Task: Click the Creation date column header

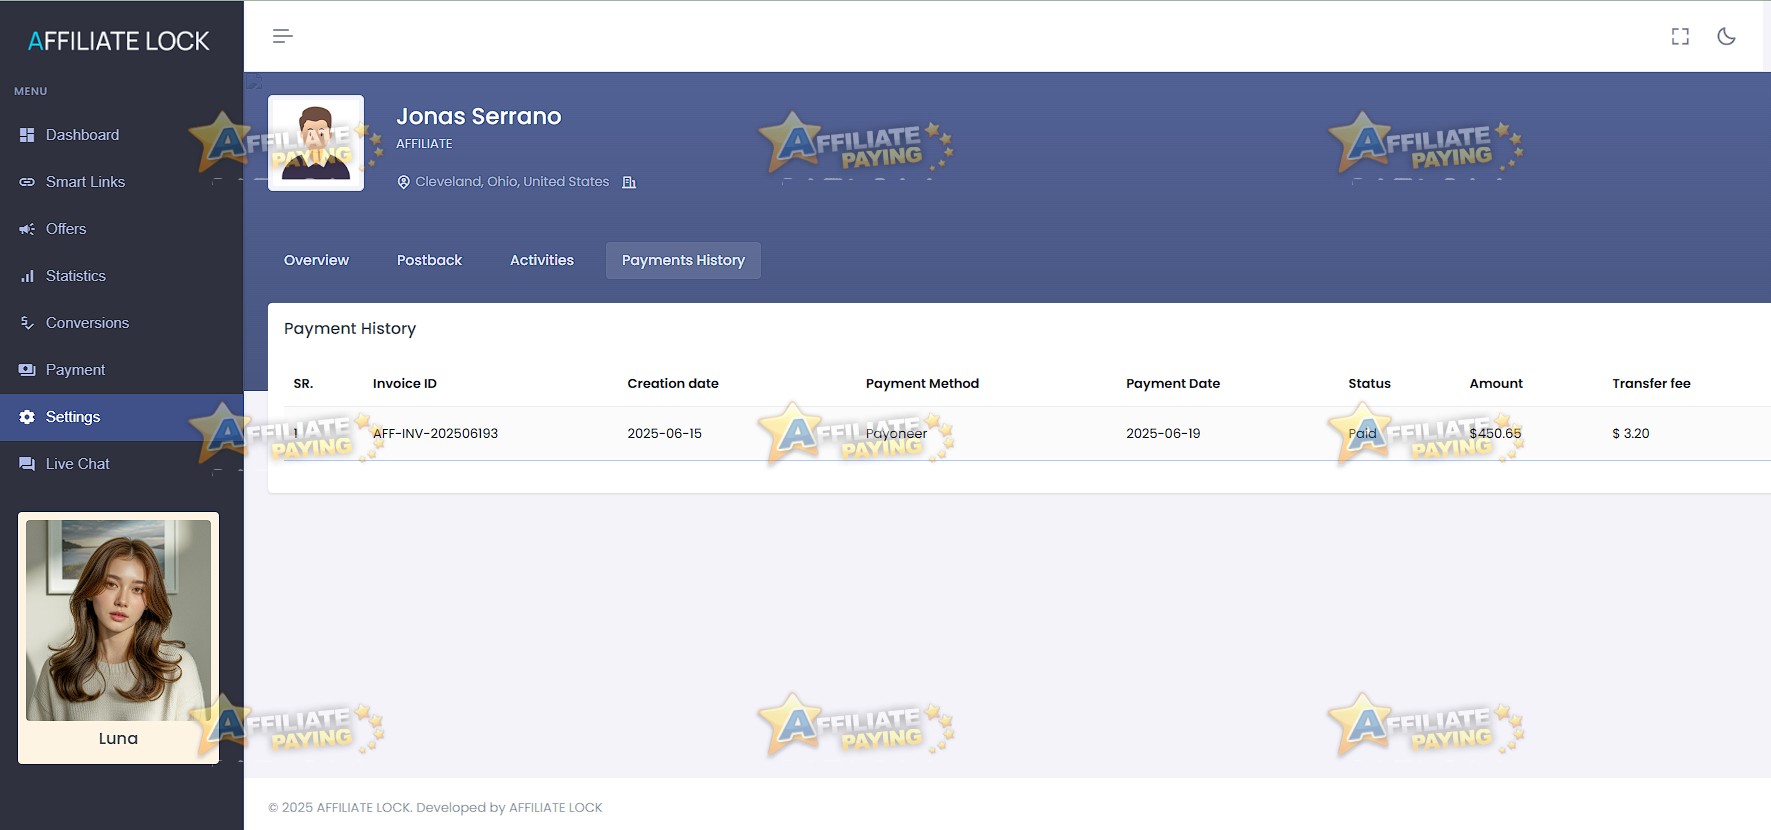Action: click(673, 383)
